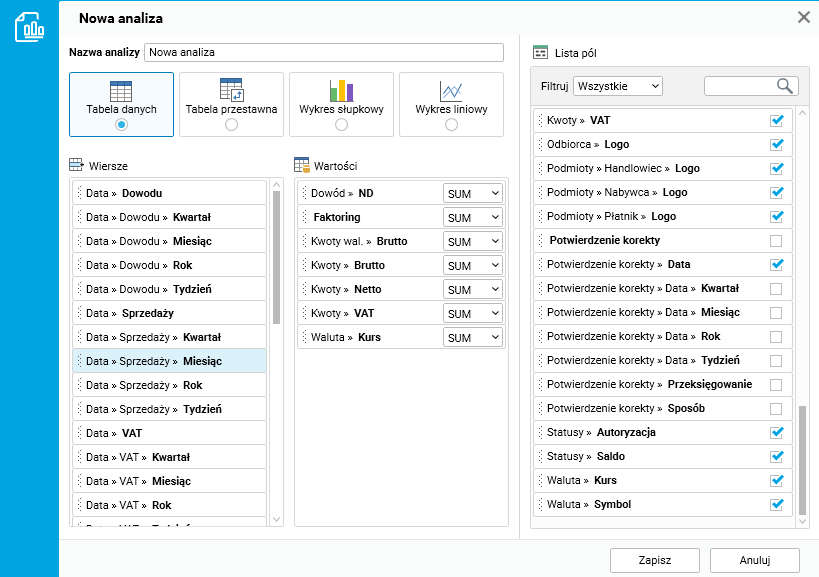This screenshot has height=577, width=819.
Task: Select the Tabela danych table icon
Action: click(x=121, y=91)
